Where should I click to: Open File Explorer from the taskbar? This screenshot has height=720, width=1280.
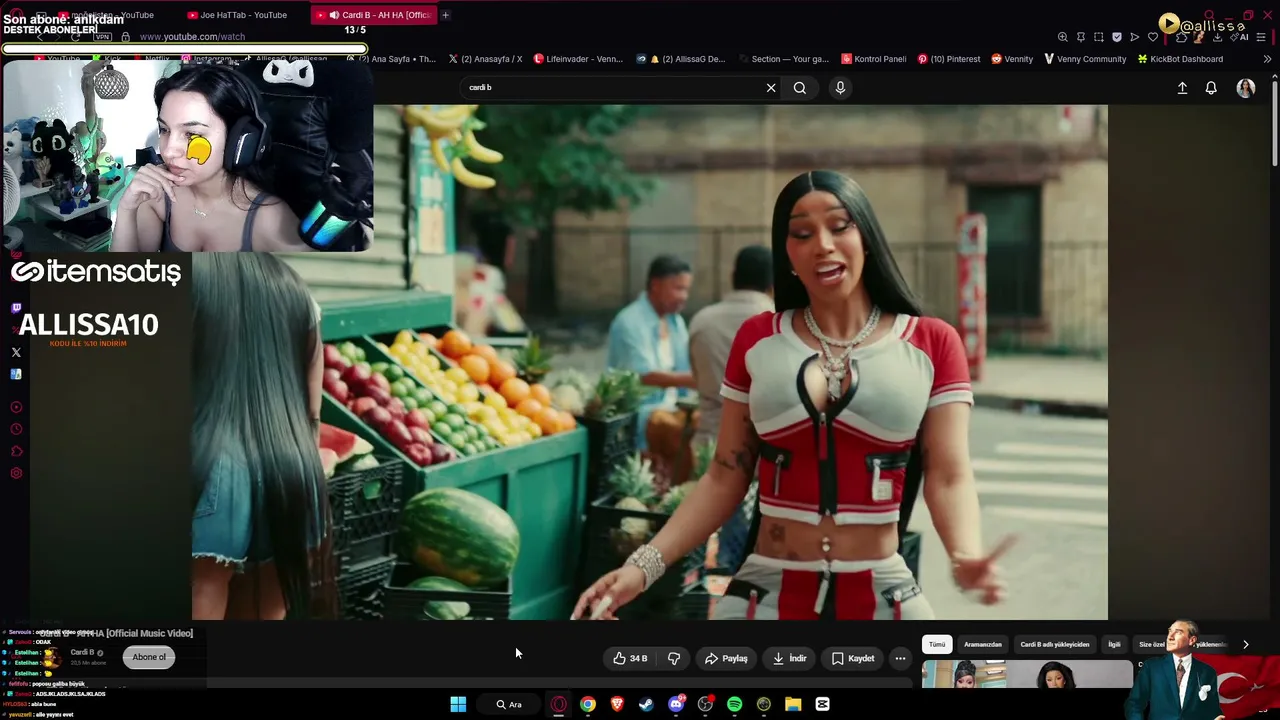click(x=793, y=704)
